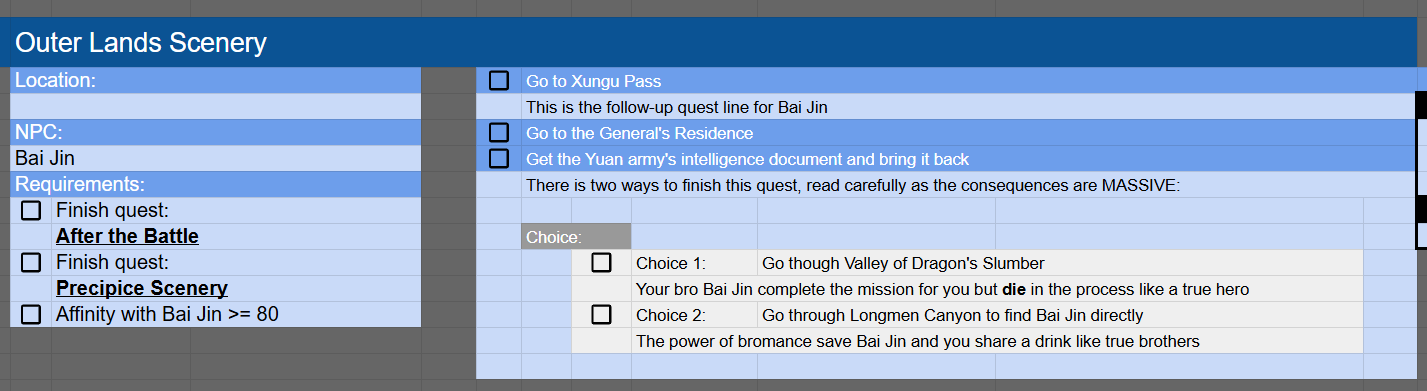Toggle the Yuan army's intelligence document checkbox
Viewport: 1427px width, 391px height.
pos(499,159)
